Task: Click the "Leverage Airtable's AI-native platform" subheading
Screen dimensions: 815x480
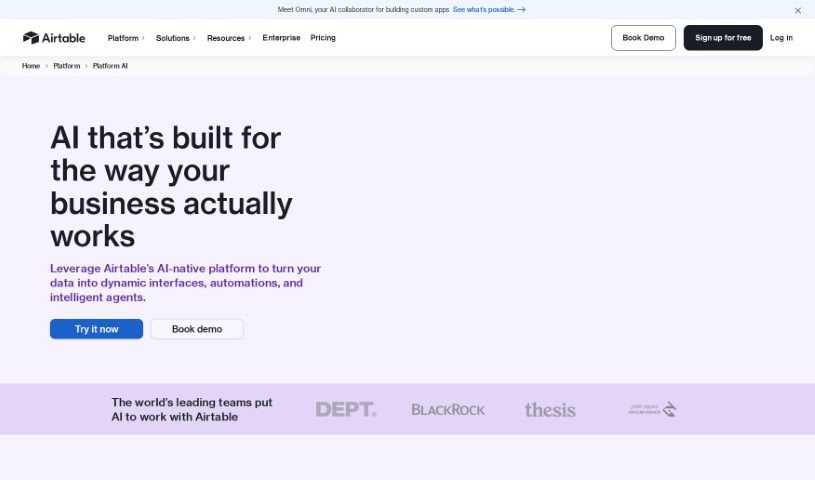Action: tap(186, 283)
